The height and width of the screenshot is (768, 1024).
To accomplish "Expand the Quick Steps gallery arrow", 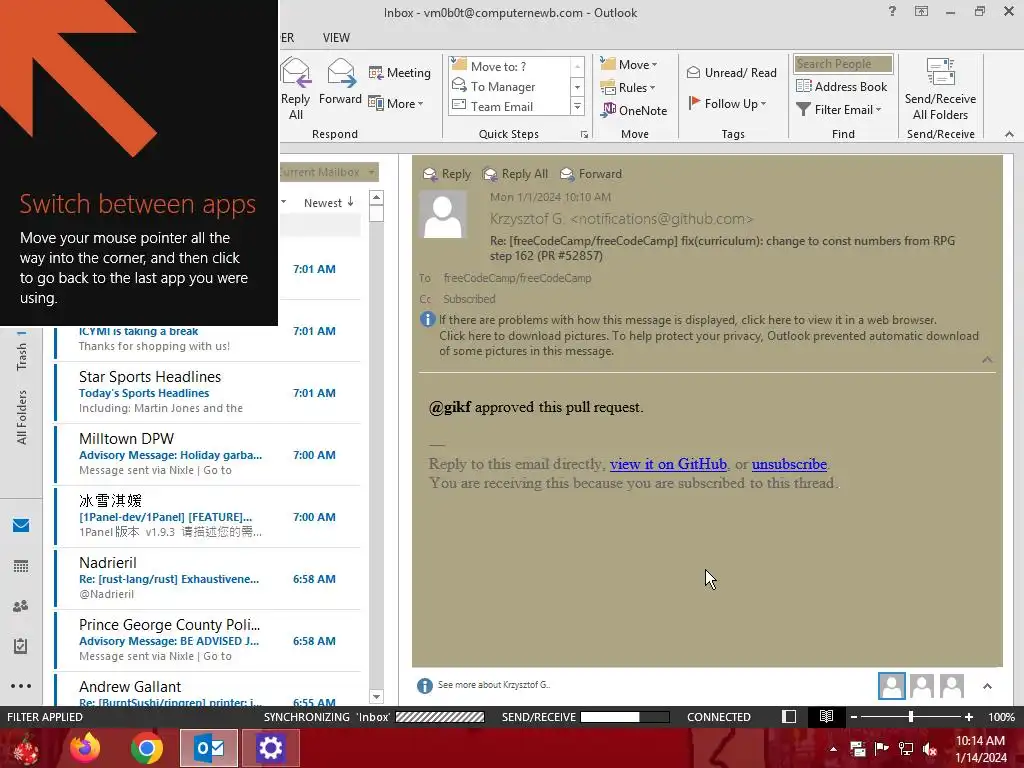I will coord(577,106).
